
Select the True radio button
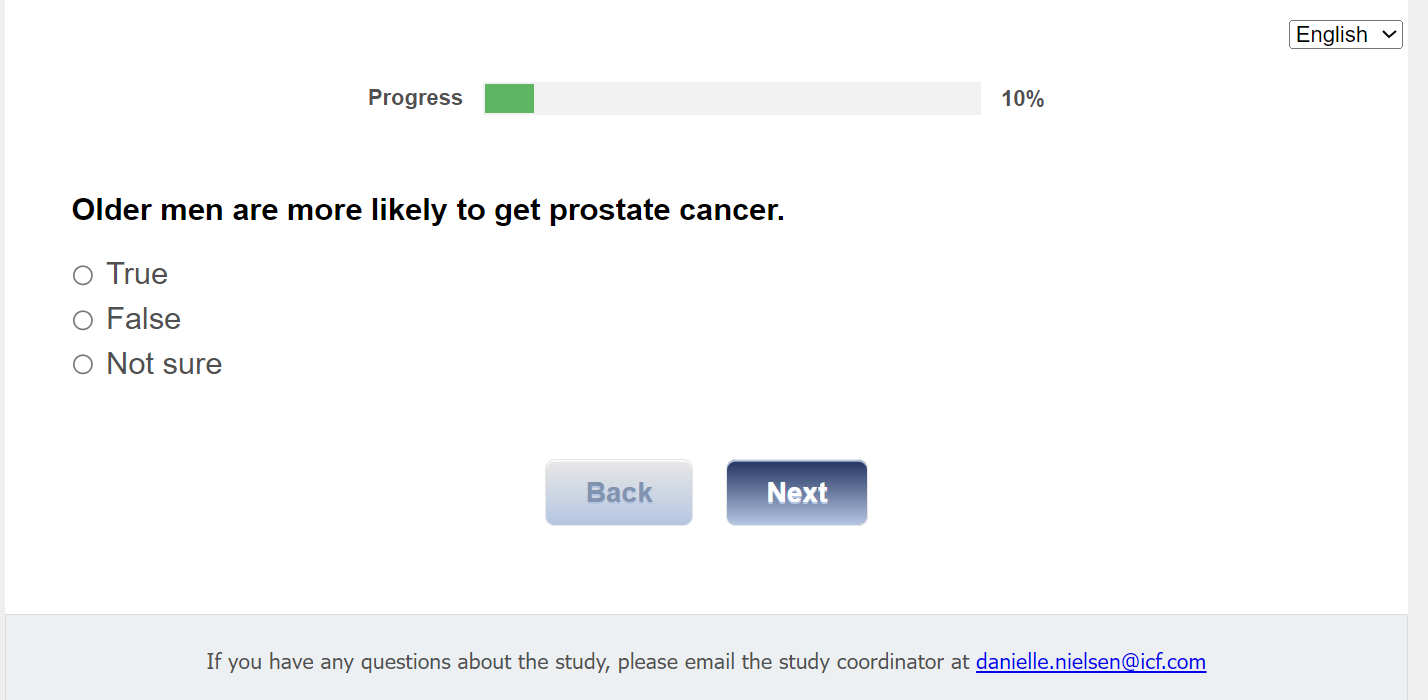coord(83,275)
